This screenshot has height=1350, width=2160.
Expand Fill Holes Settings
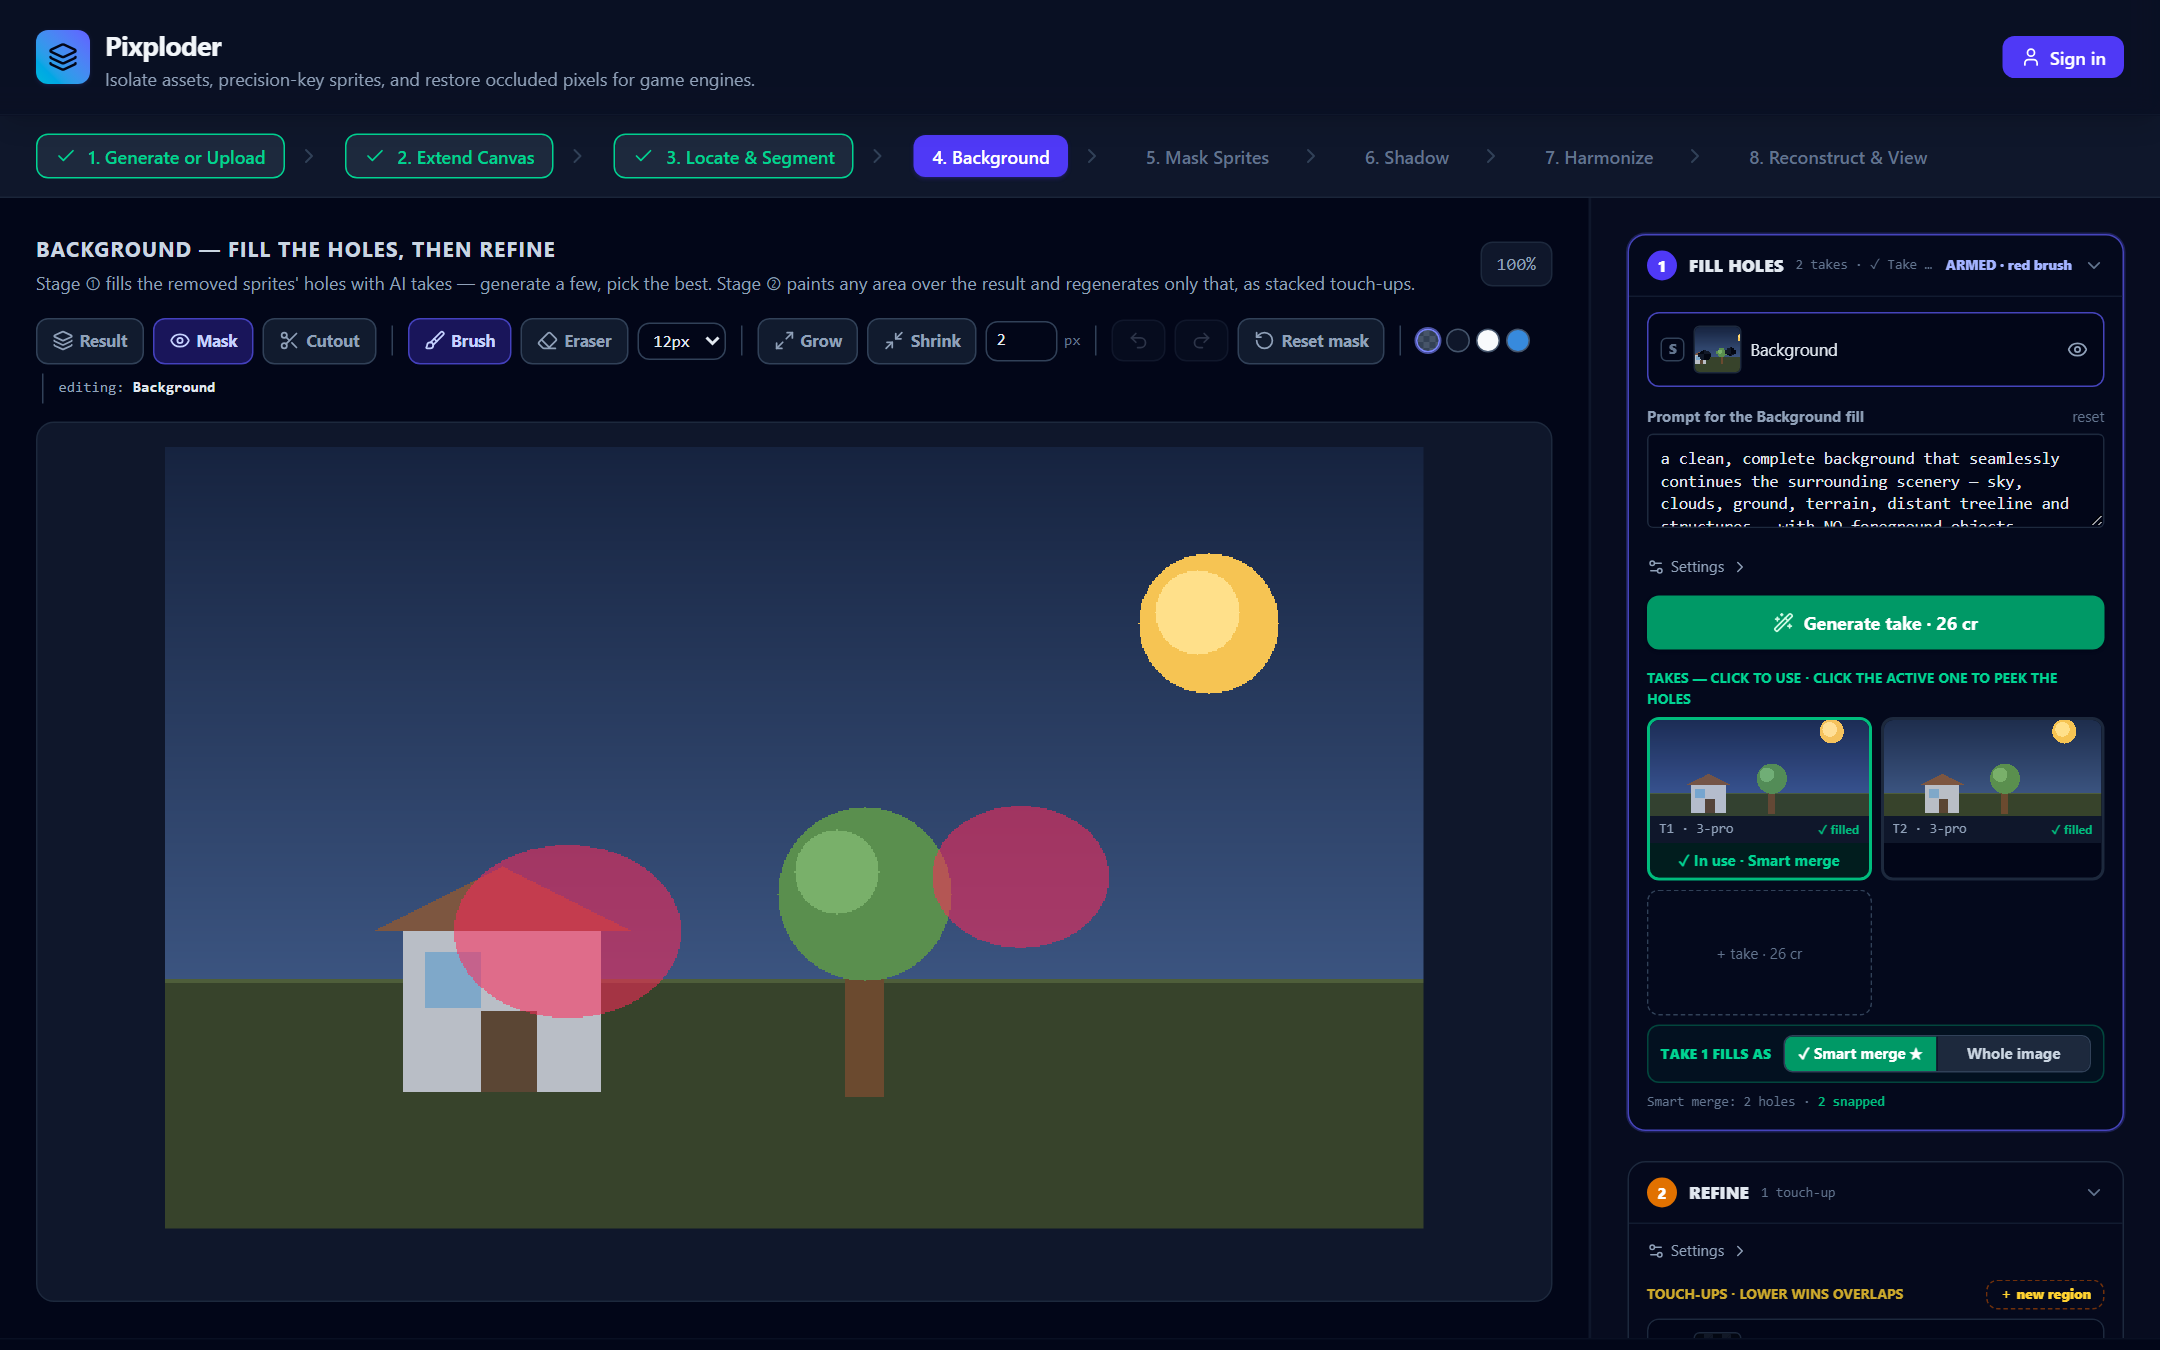[x=1697, y=567]
